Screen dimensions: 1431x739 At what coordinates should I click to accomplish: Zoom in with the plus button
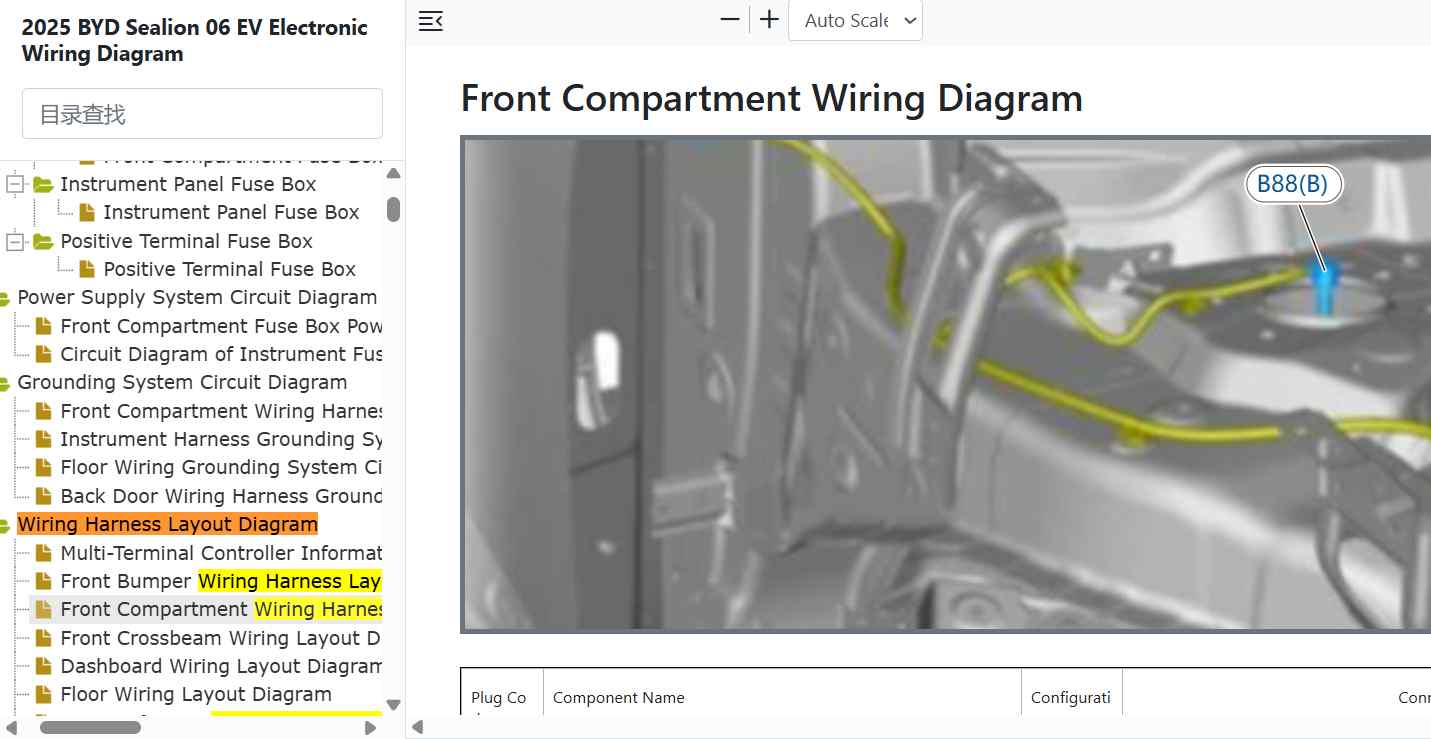point(769,20)
